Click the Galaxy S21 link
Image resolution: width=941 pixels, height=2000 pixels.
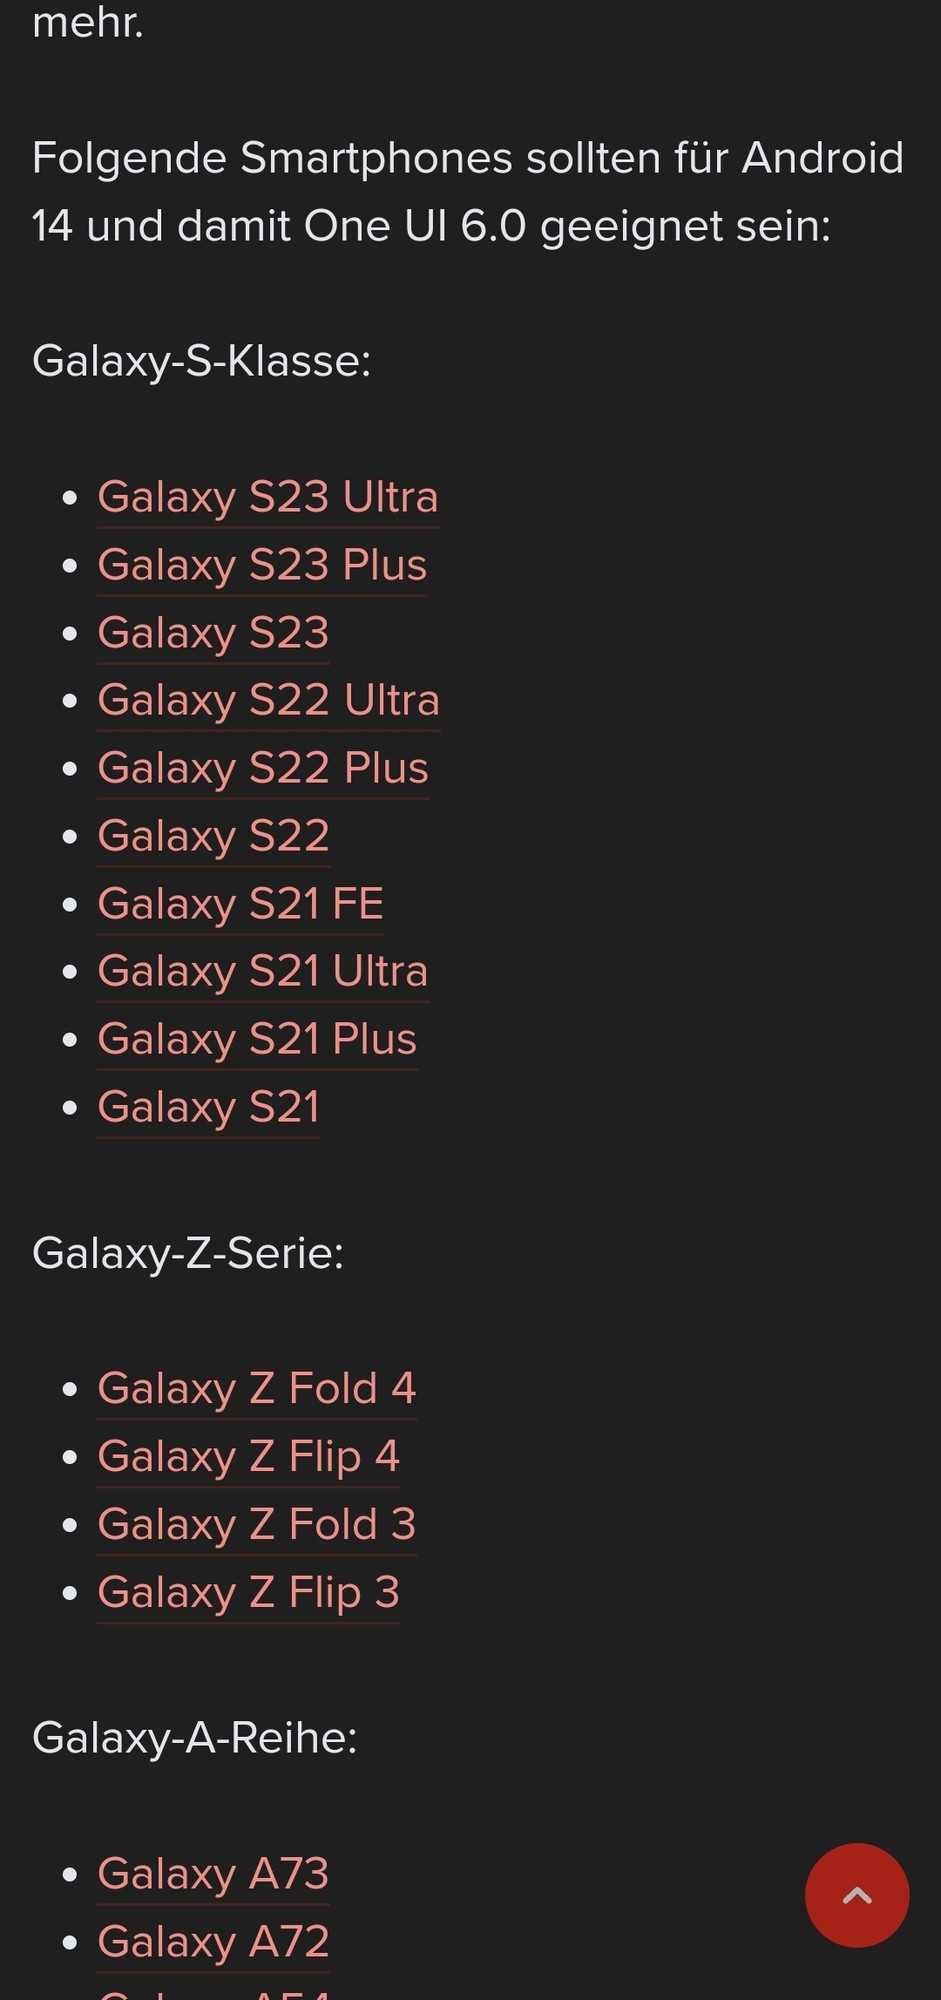pyautogui.click(x=208, y=1107)
